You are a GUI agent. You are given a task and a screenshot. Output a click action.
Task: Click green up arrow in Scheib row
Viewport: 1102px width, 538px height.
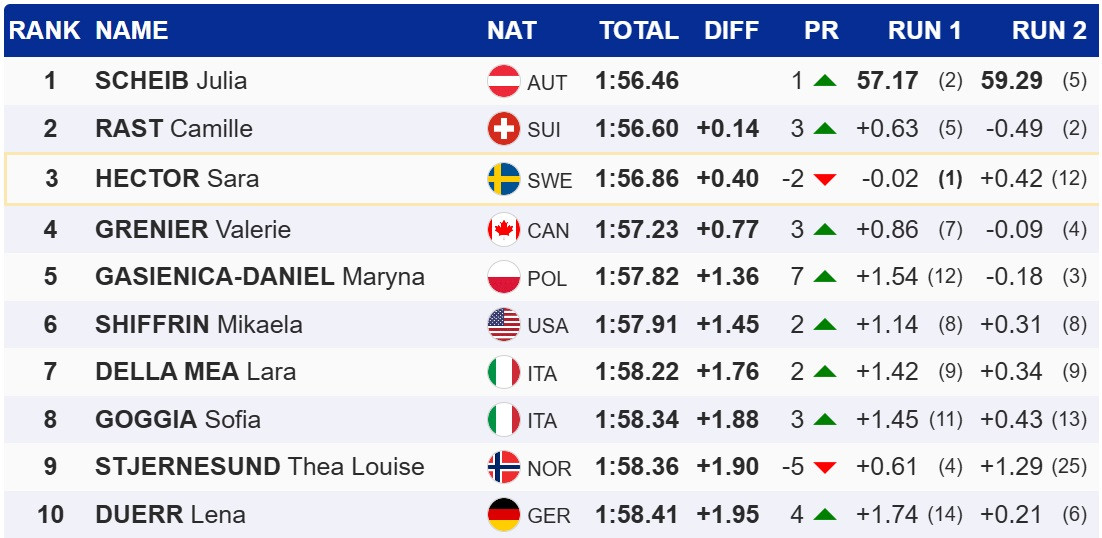(824, 81)
